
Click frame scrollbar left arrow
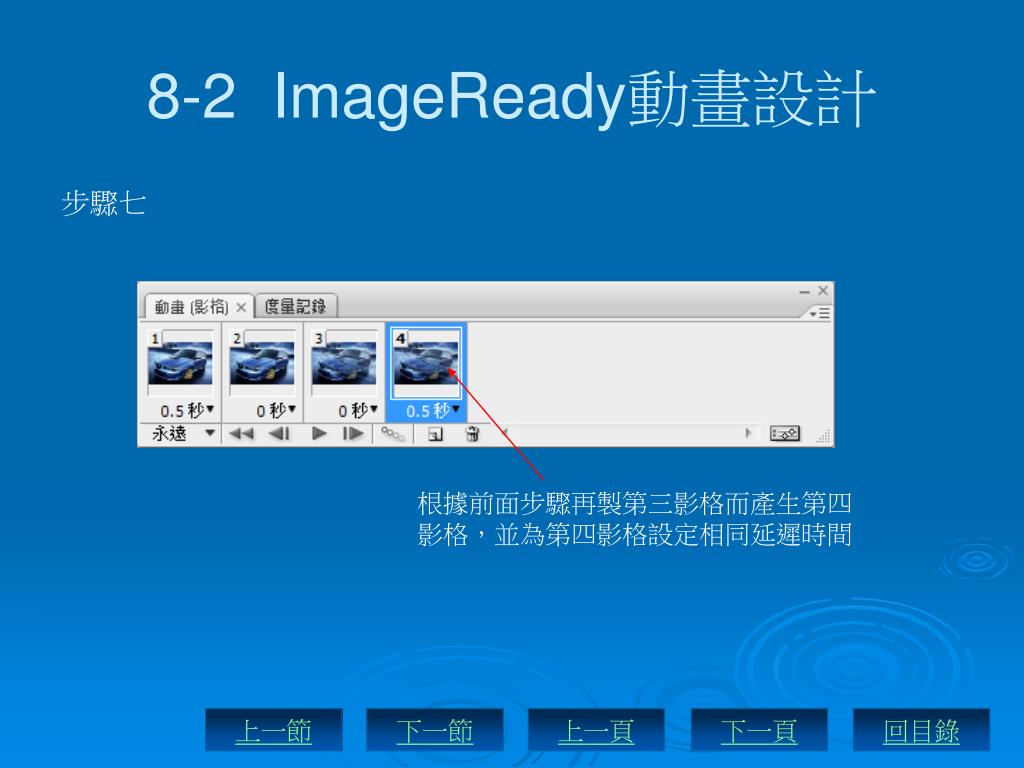coord(504,433)
